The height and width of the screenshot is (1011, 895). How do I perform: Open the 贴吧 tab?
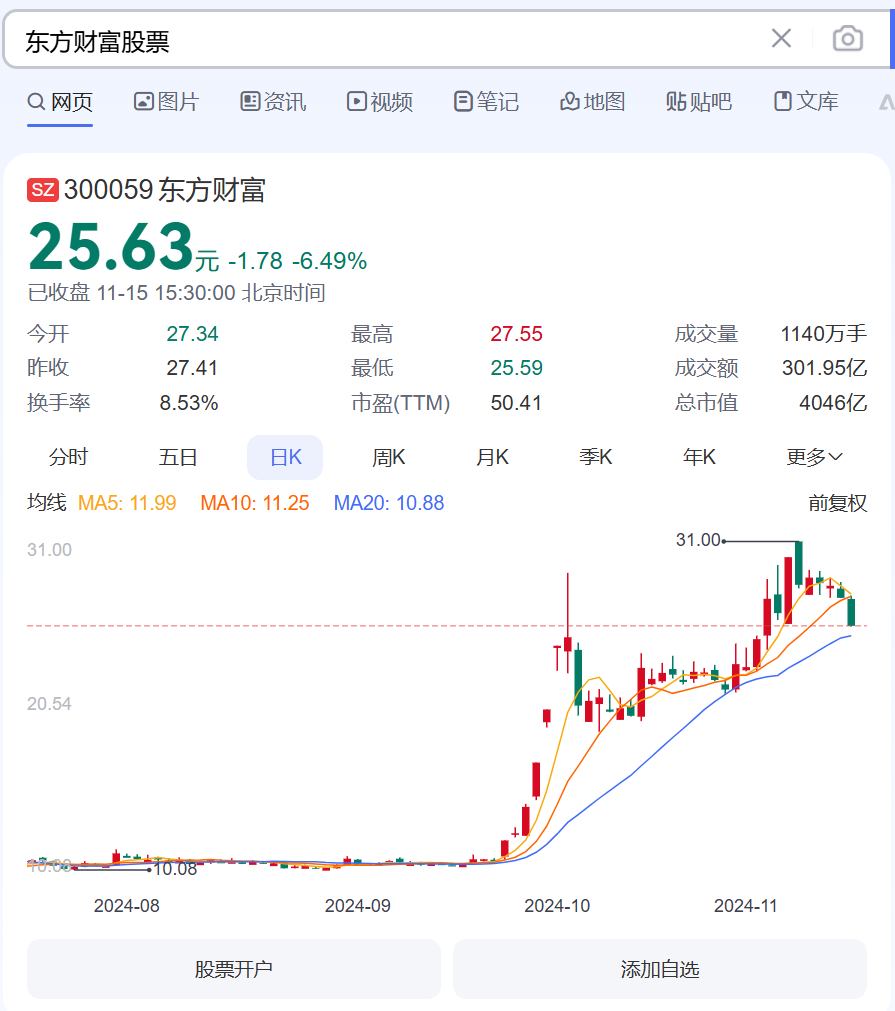tap(699, 102)
